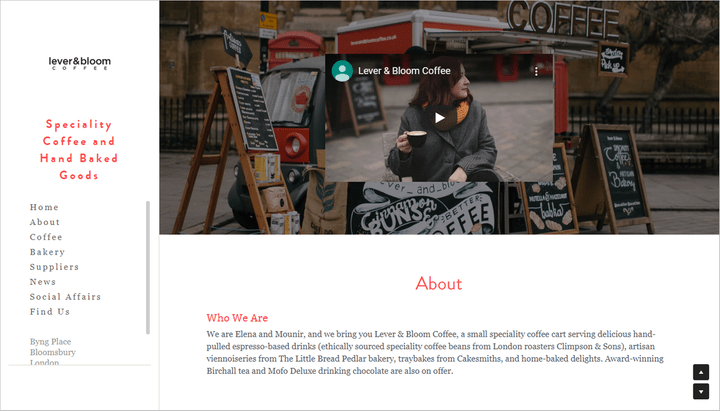Click the teal channel avatar icon
The image size is (720, 411).
(x=342, y=71)
